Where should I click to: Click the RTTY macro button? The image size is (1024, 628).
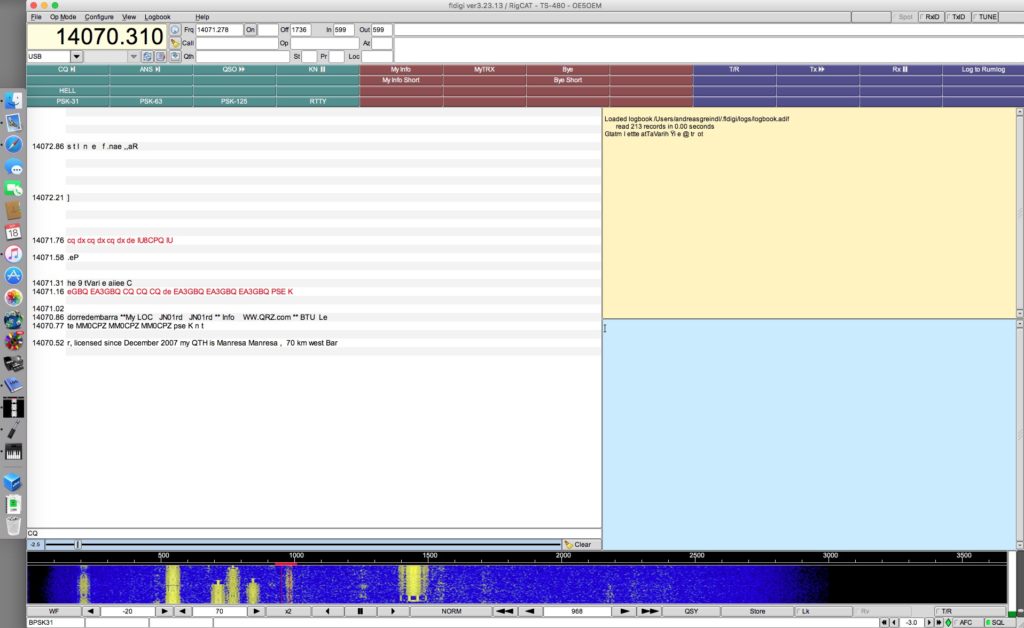coord(318,101)
